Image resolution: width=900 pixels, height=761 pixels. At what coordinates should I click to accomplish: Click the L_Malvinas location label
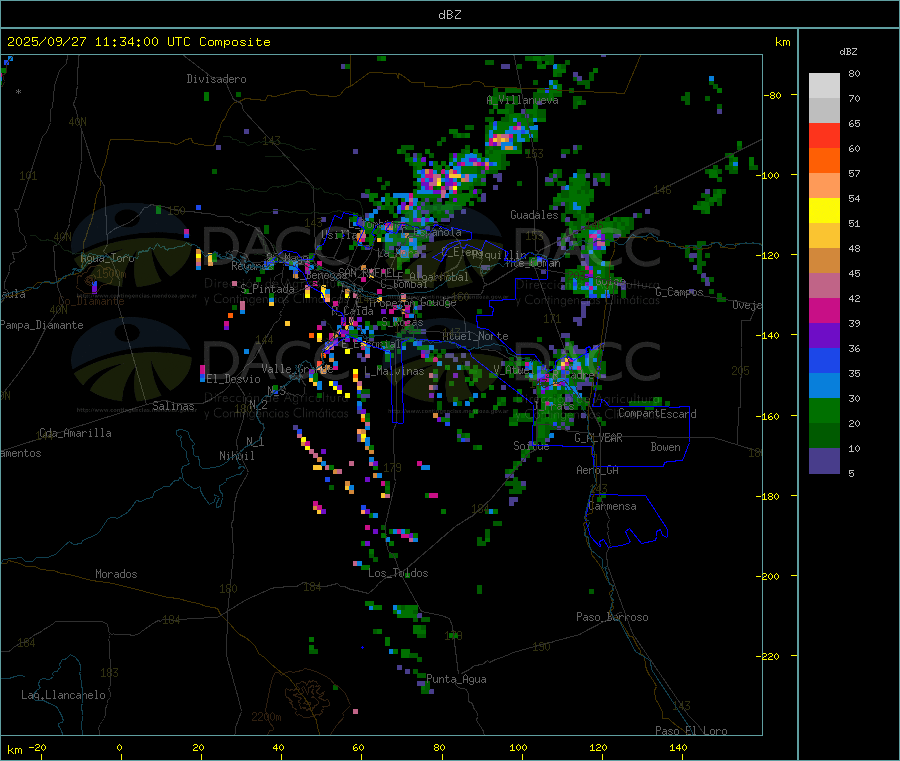pyautogui.click(x=394, y=371)
